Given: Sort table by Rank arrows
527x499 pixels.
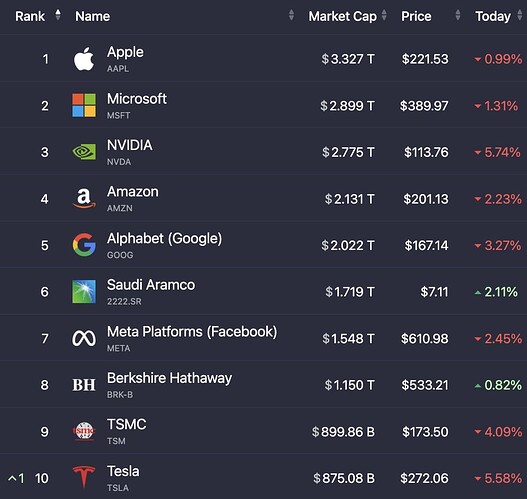Looking at the screenshot, I should click(58, 15).
